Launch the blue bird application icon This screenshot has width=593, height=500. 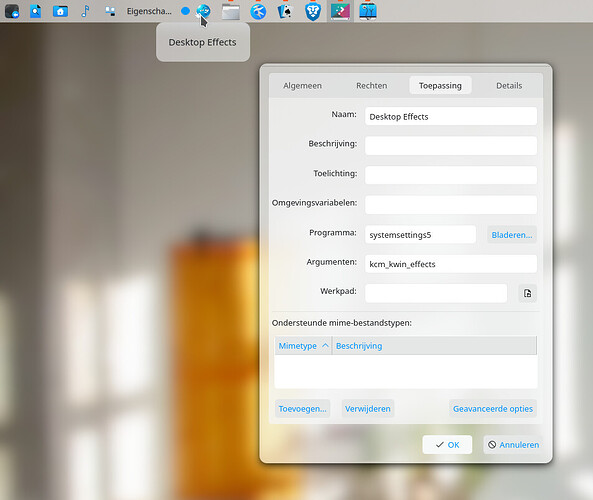[x=258, y=11]
